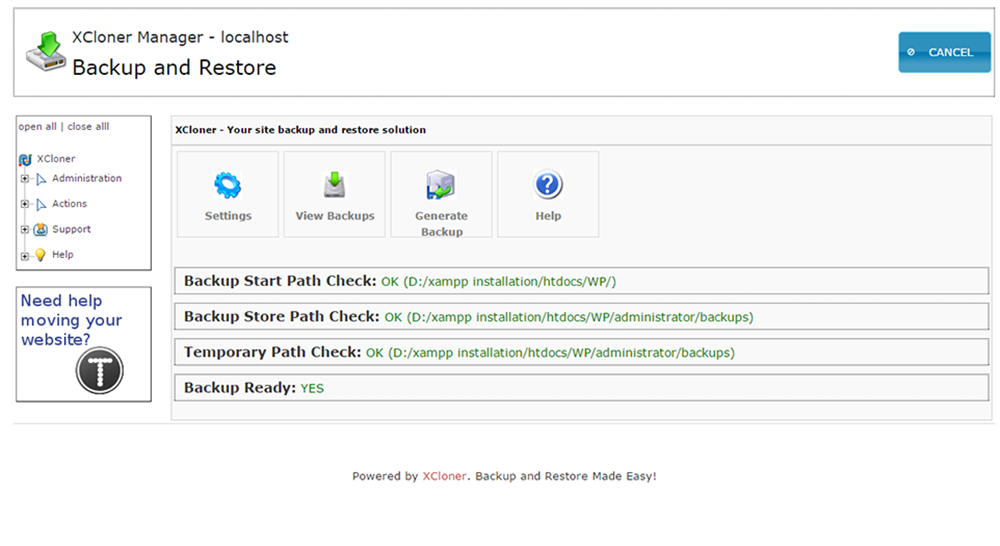Click 'Need help moving your website?' banner
Image resolution: width=1000 pixels, height=546 pixels.
pyautogui.click(x=84, y=344)
